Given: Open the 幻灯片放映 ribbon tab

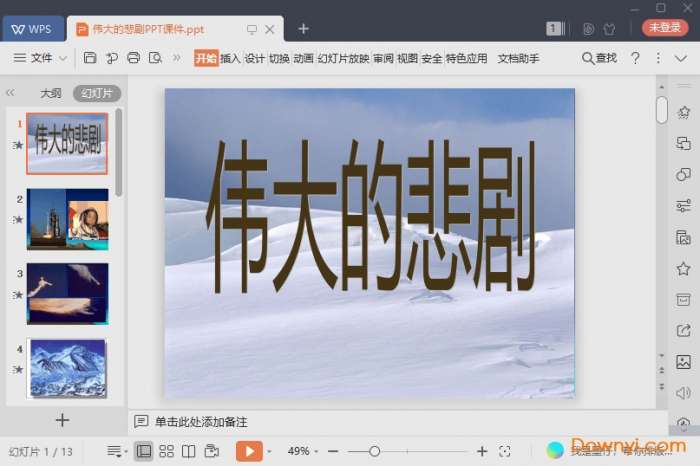Looking at the screenshot, I should coord(343,58).
